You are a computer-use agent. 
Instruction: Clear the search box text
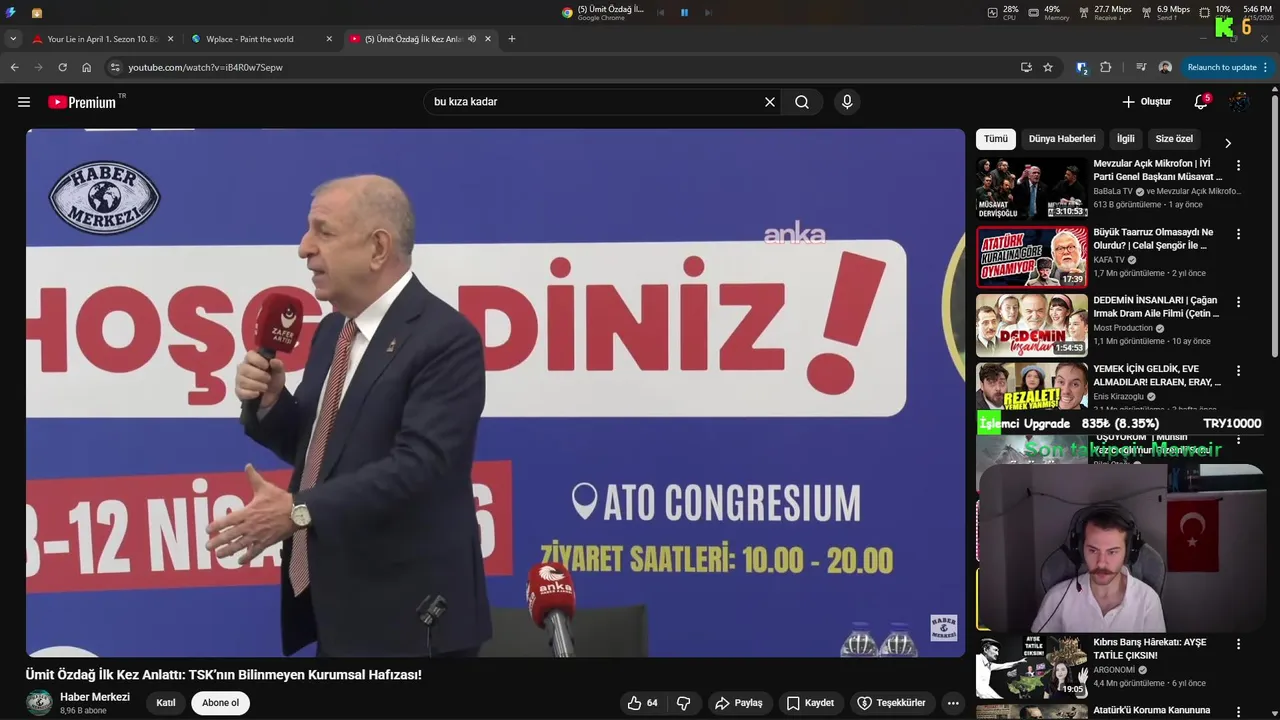point(770,102)
